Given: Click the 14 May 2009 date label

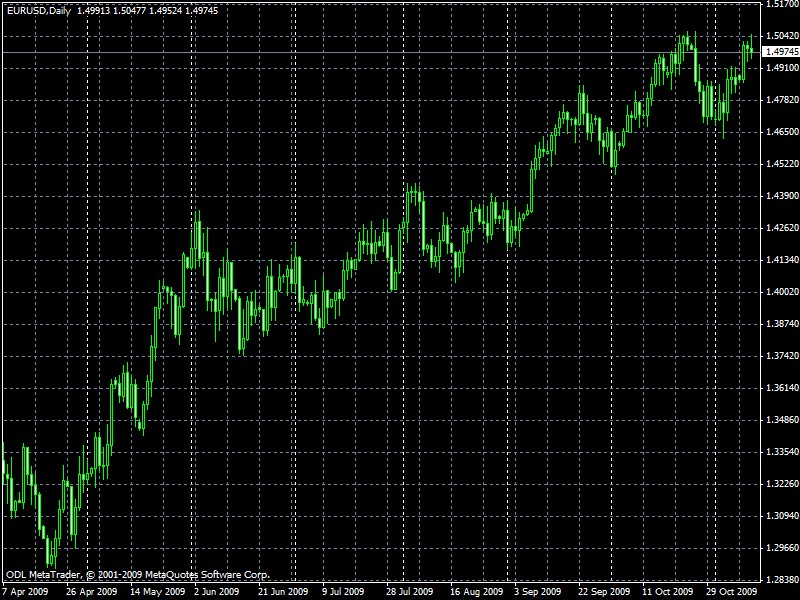Looking at the screenshot, I should (x=157, y=592).
